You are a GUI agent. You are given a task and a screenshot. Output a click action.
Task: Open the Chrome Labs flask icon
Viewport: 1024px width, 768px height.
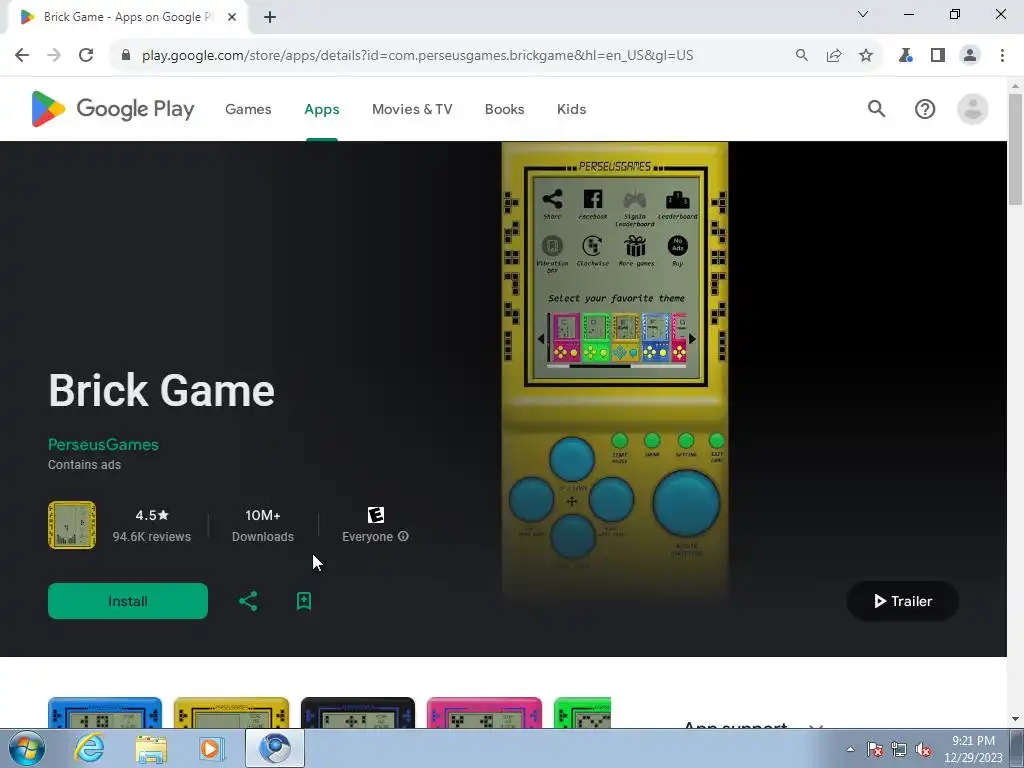click(x=905, y=55)
